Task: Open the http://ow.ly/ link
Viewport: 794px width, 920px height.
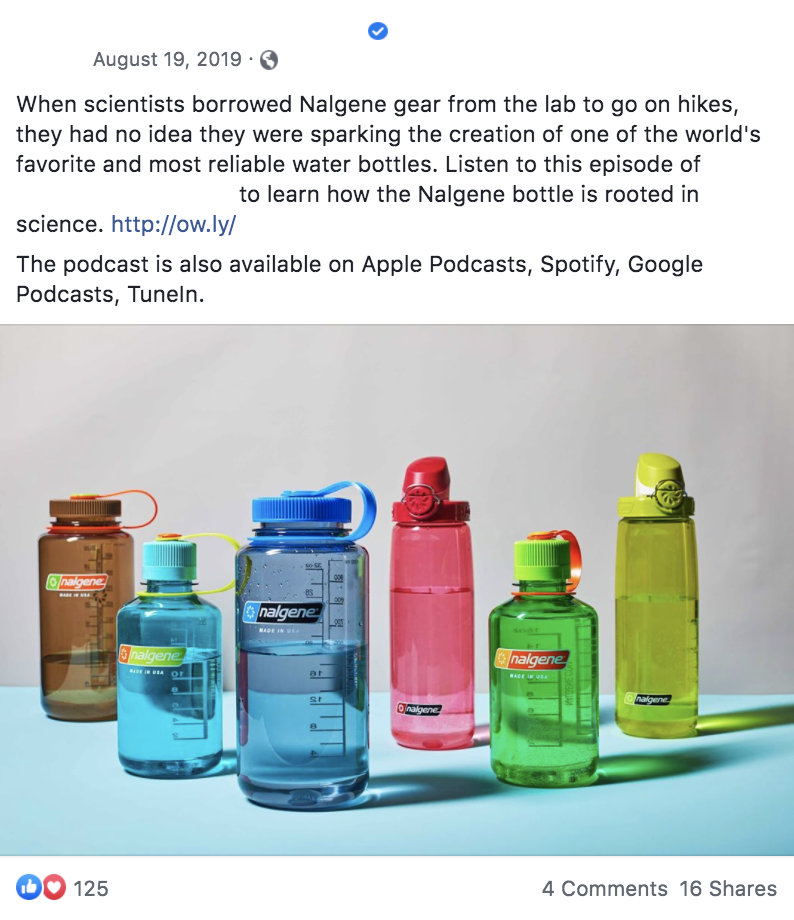Action: click(174, 224)
